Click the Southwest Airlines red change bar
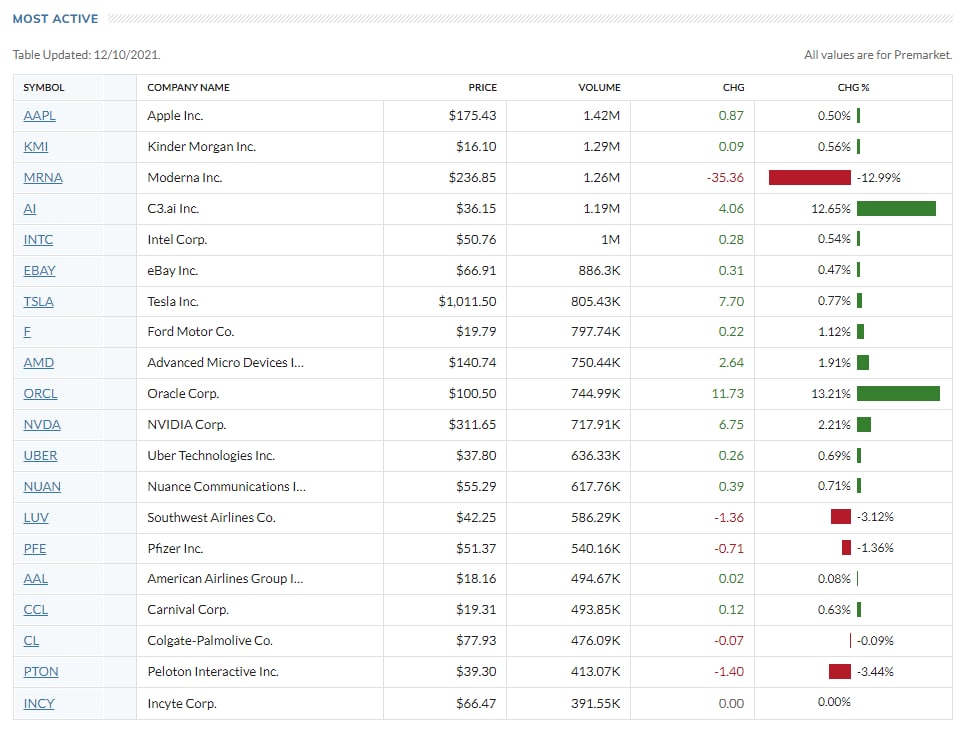Viewport: 971px width, 737px height. pos(841,517)
